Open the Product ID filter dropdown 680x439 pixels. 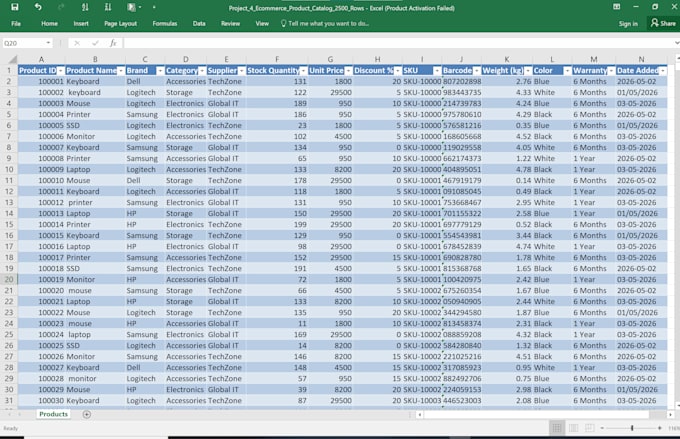coord(61,71)
